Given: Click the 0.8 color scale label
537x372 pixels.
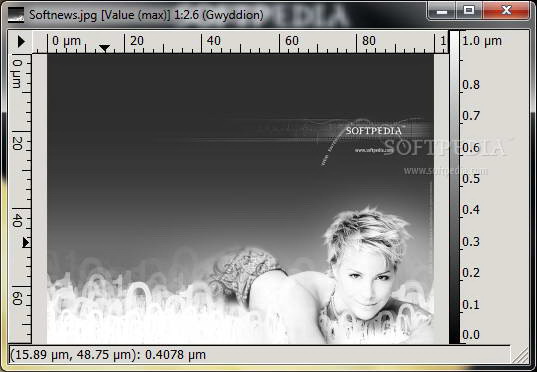Looking at the screenshot, I should [471, 85].
